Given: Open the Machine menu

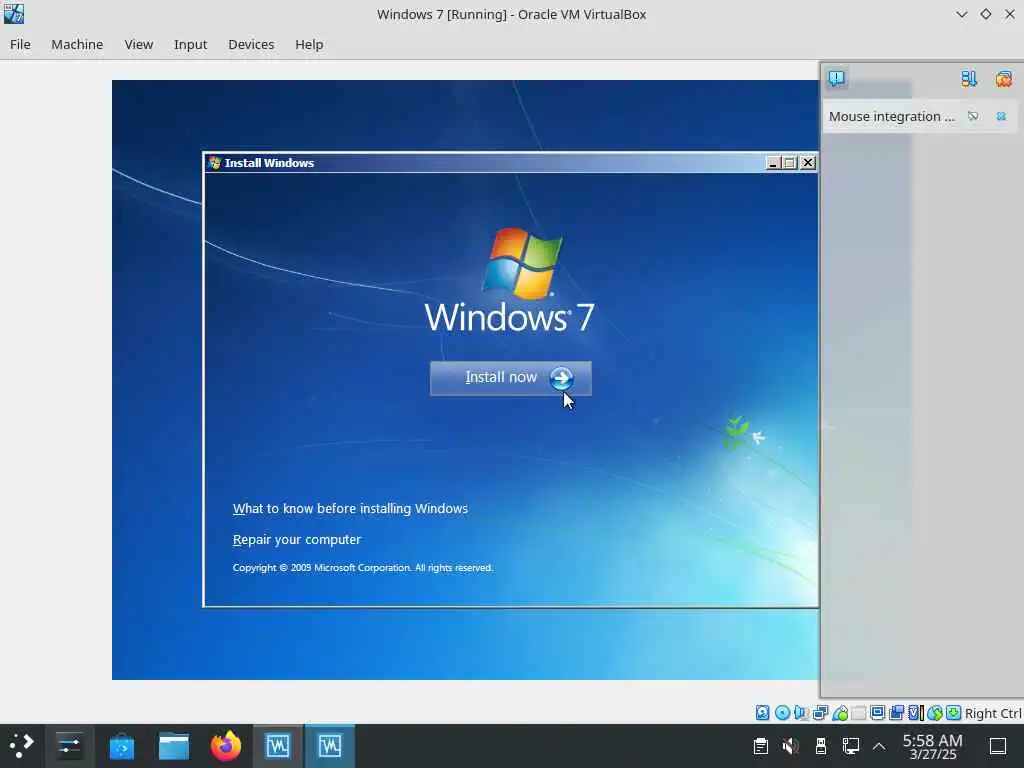Looking at the screenshot, I should [x=77, y=44].
